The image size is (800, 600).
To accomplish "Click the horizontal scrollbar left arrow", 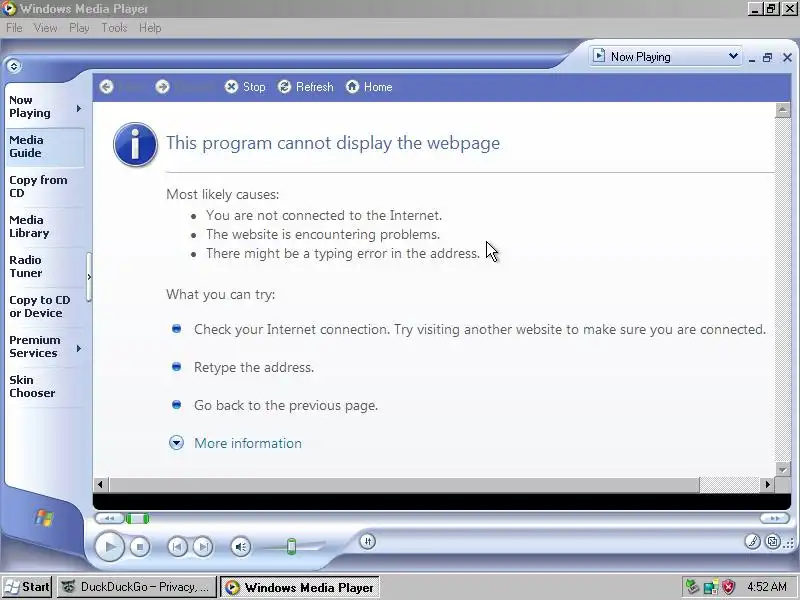I will (101, 485).
